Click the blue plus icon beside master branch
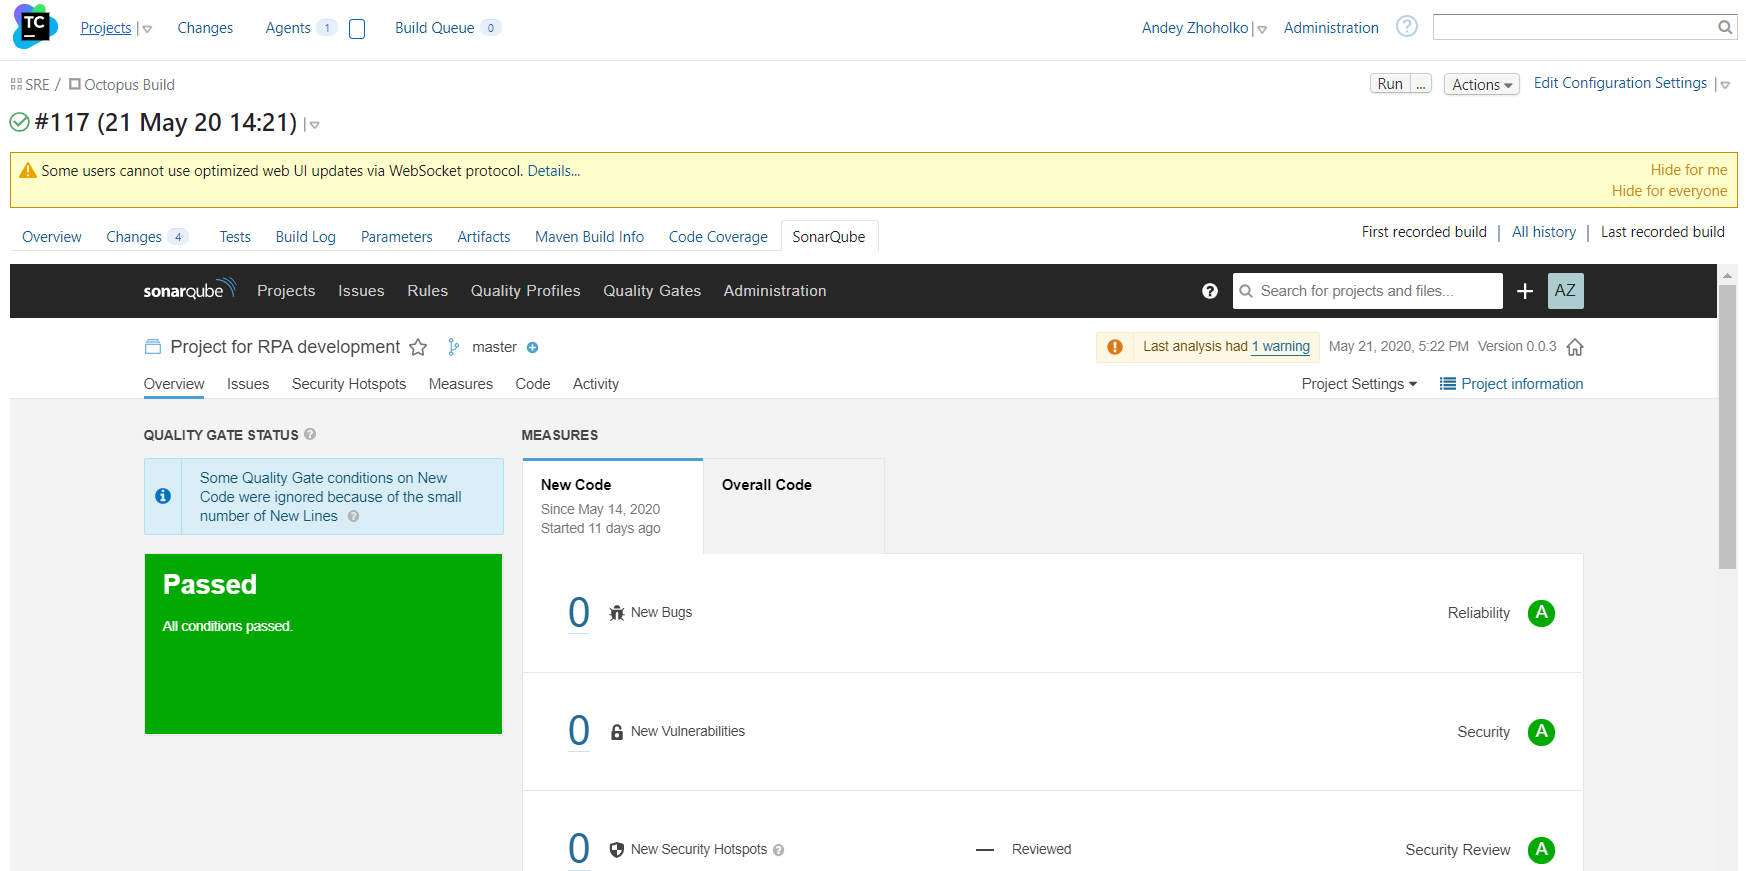The width and height of the screenshot is (1746, 871). (x=533, y=348)
